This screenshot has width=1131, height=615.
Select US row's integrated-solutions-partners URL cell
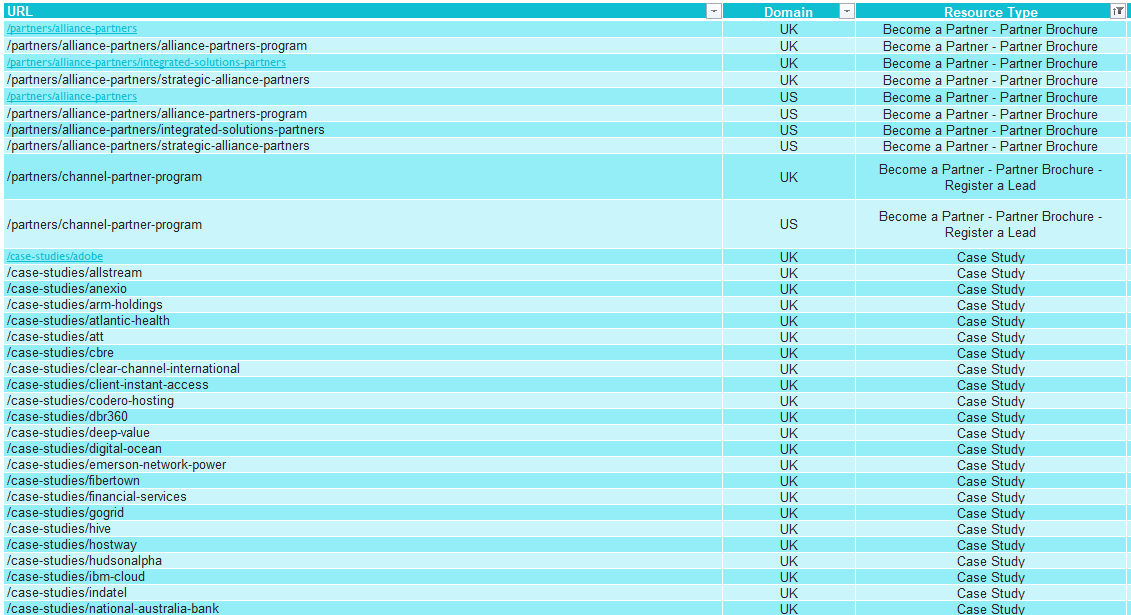(363, 130)
